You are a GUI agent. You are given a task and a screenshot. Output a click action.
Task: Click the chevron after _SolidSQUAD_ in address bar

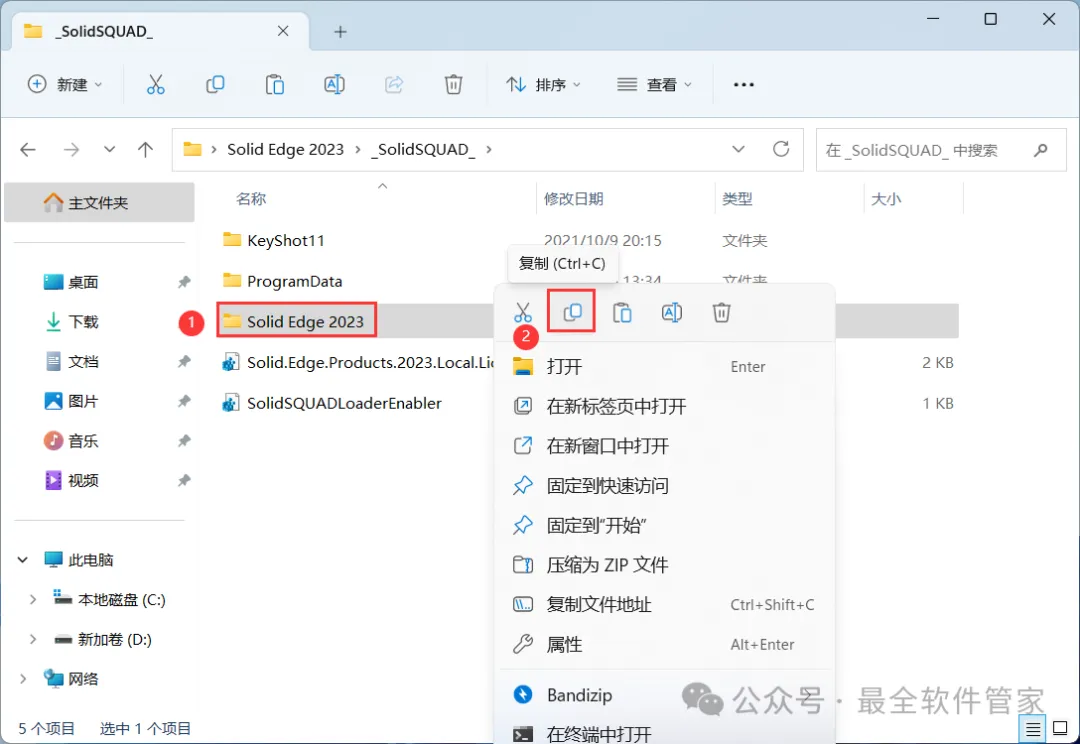click(x=489, y=149)
